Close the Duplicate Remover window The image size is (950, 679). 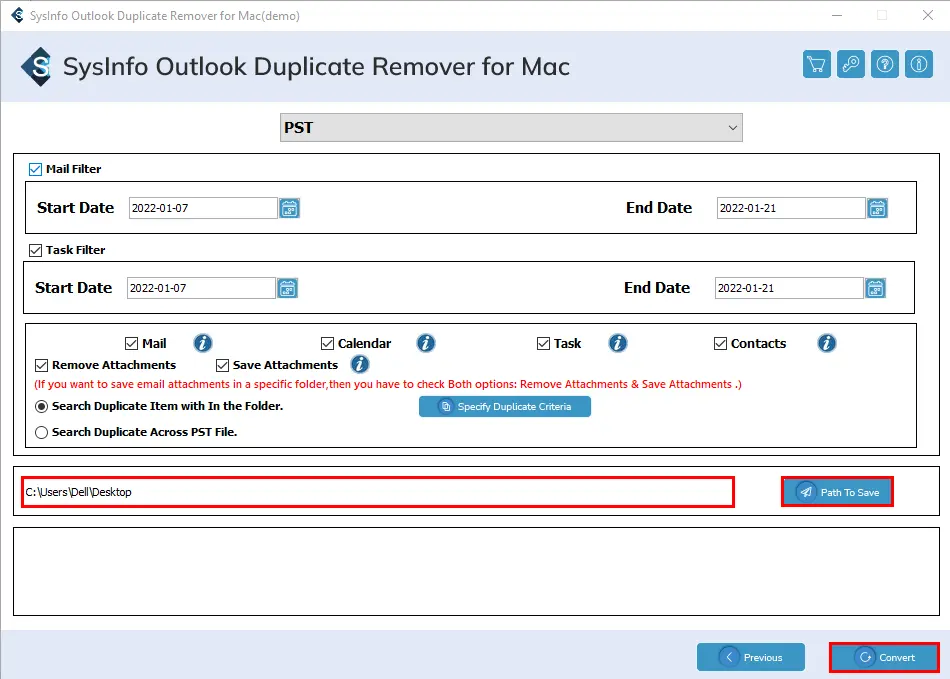coord(928,16)
